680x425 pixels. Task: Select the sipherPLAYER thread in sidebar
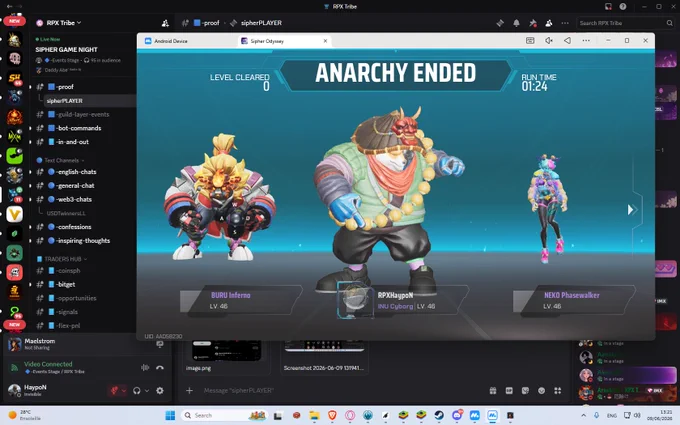pos(89,101)
